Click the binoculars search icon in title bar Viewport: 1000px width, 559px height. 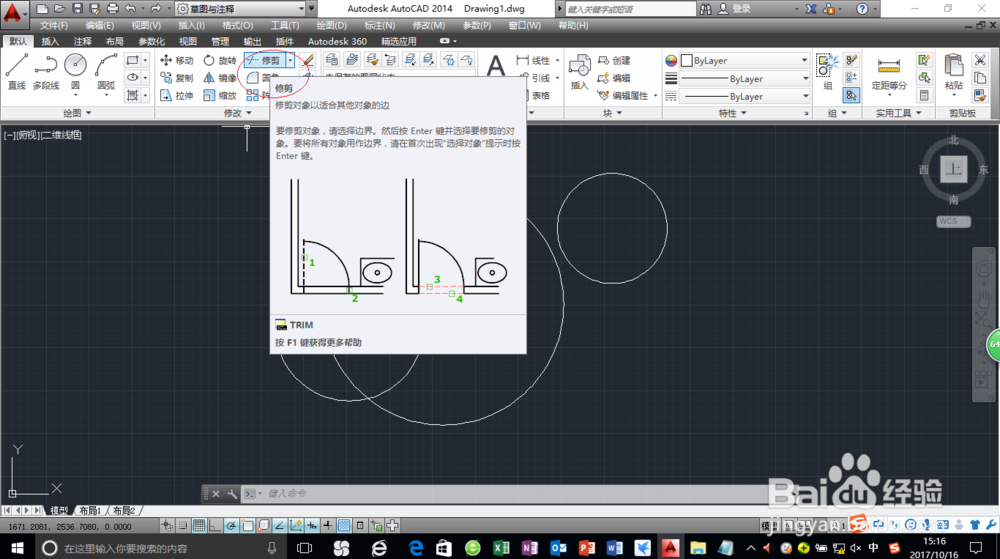[705, 9]
